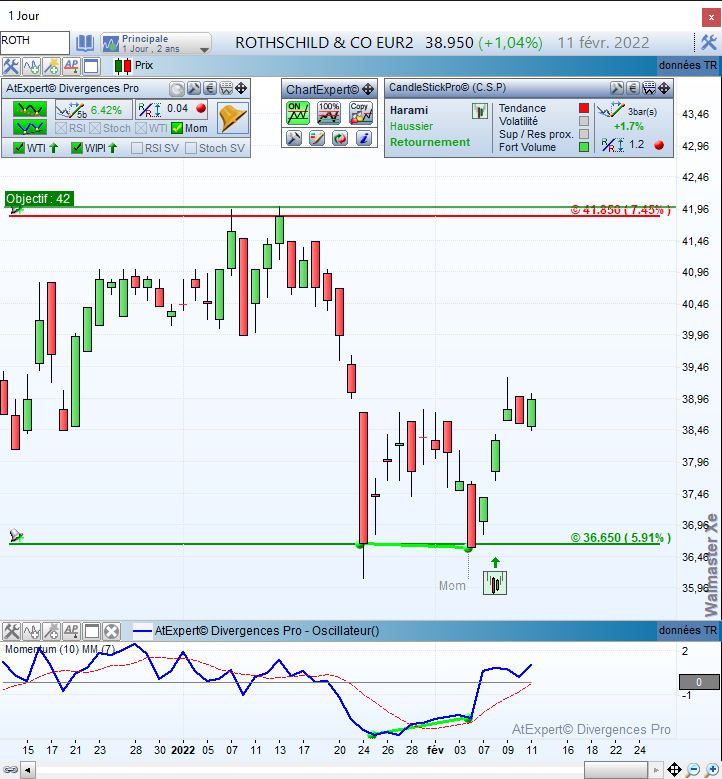Screen dimensions: 722x779
Task: Click the add drawing object star icon
Action: pos(51,66)
